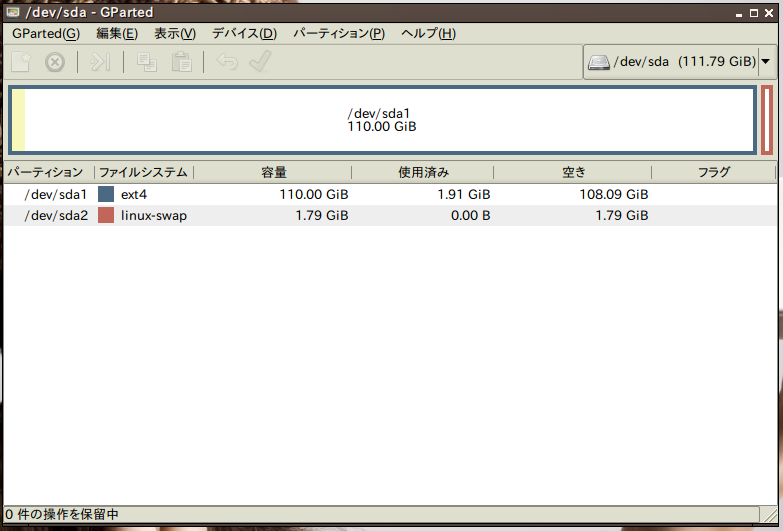Click the Undo last operation icon
Screen dimensions: 783x531
(x=227, y=62)
